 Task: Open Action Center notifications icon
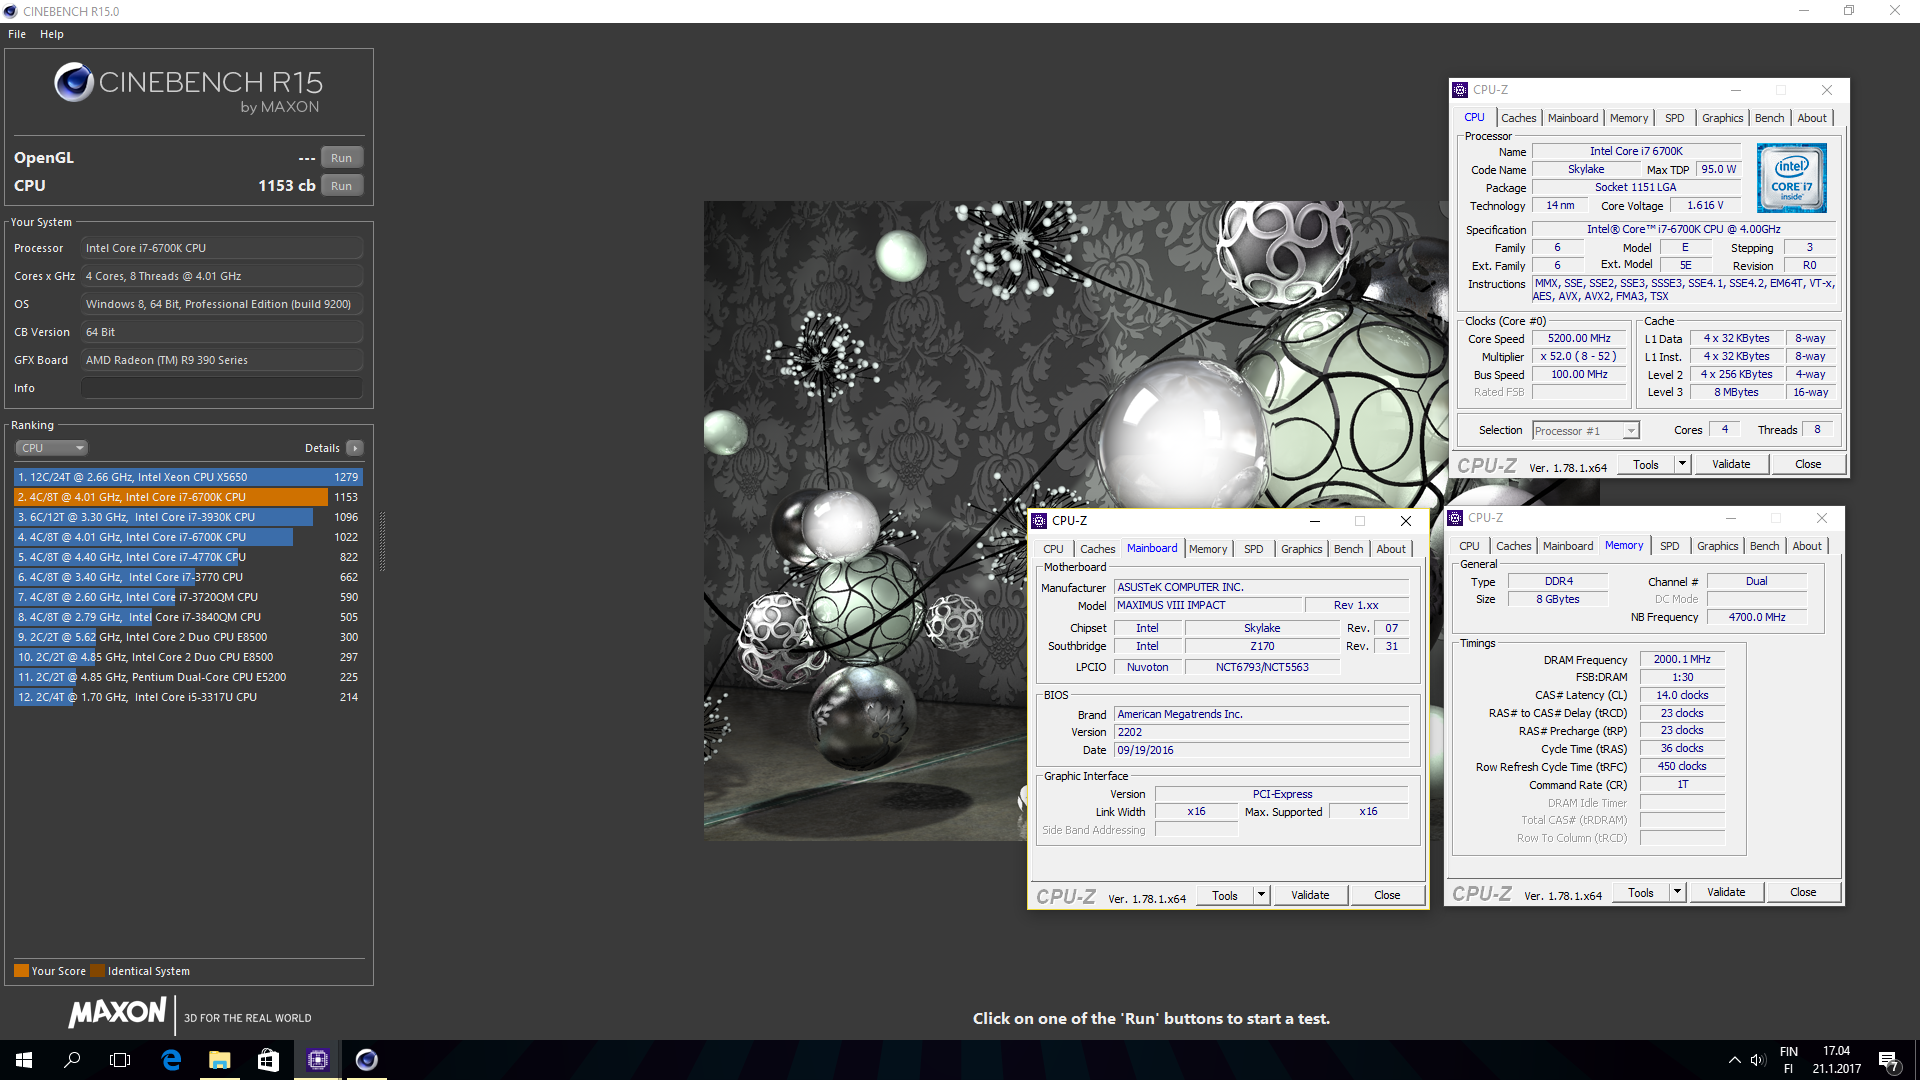point(1888,1060)
